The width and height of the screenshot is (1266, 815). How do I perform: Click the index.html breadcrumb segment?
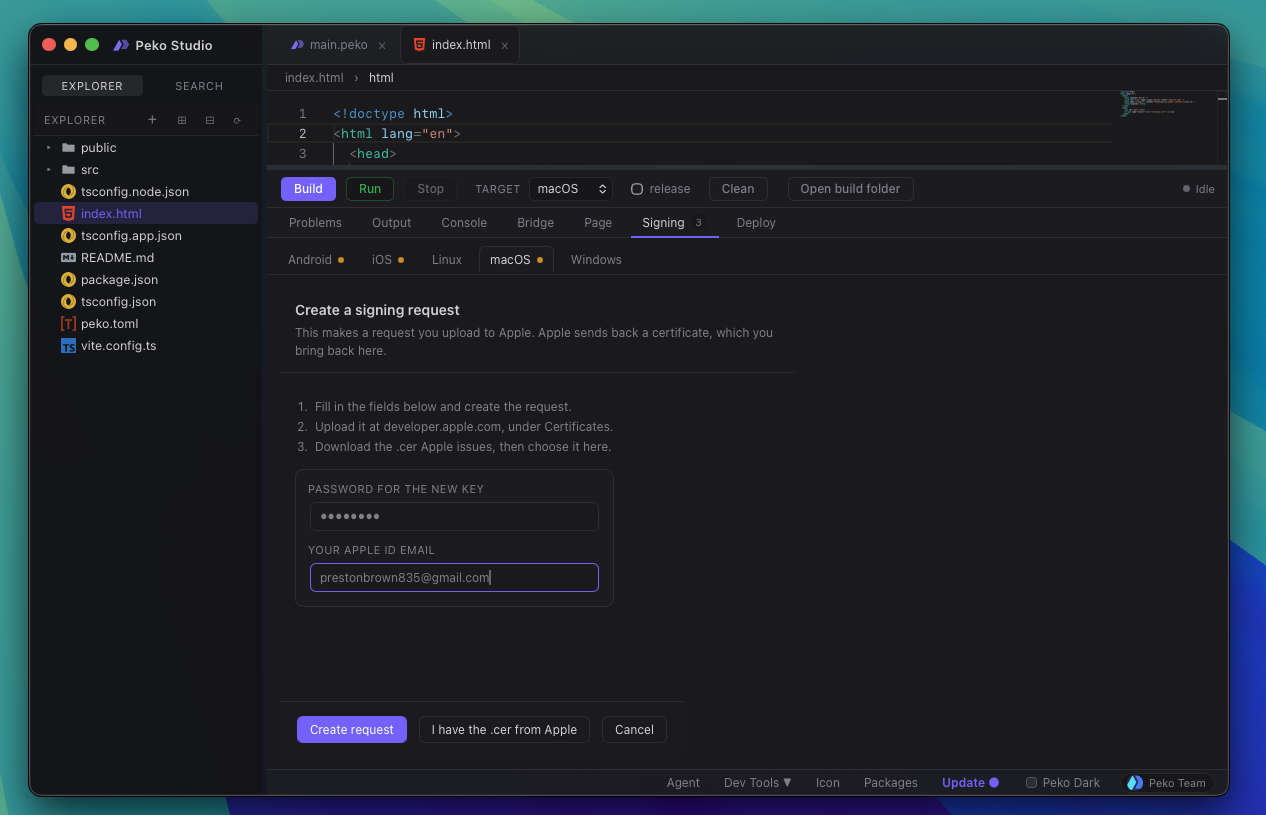click(x=314, y=78)
